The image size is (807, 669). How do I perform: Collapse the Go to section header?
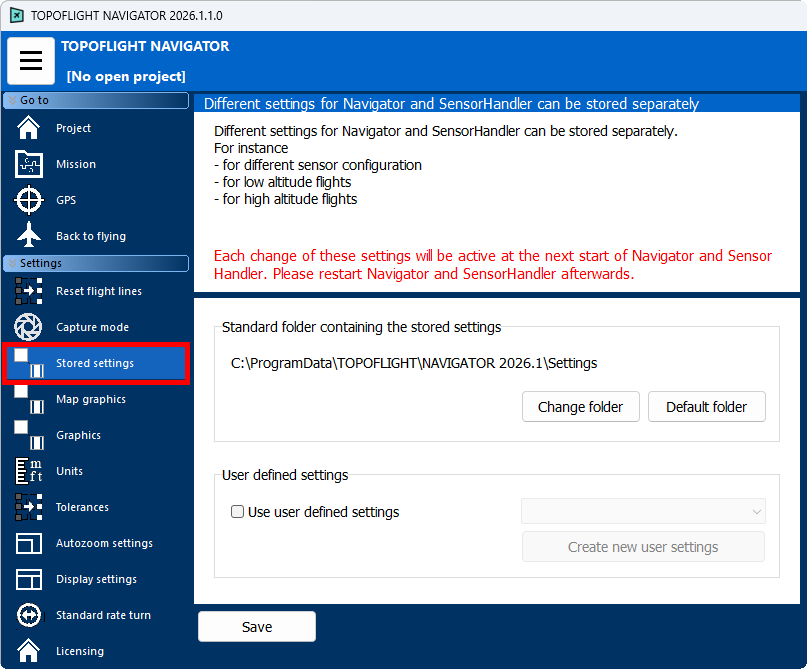pyautogui.click(x=96, y=100)
